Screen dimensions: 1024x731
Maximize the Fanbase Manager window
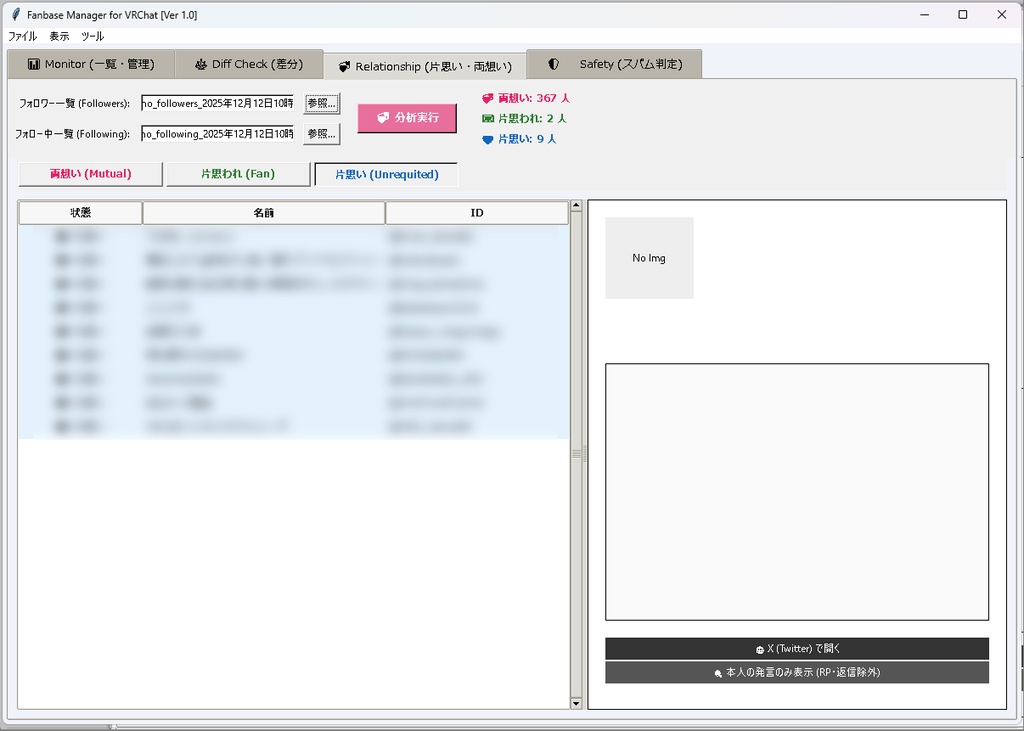pos(963,14)
